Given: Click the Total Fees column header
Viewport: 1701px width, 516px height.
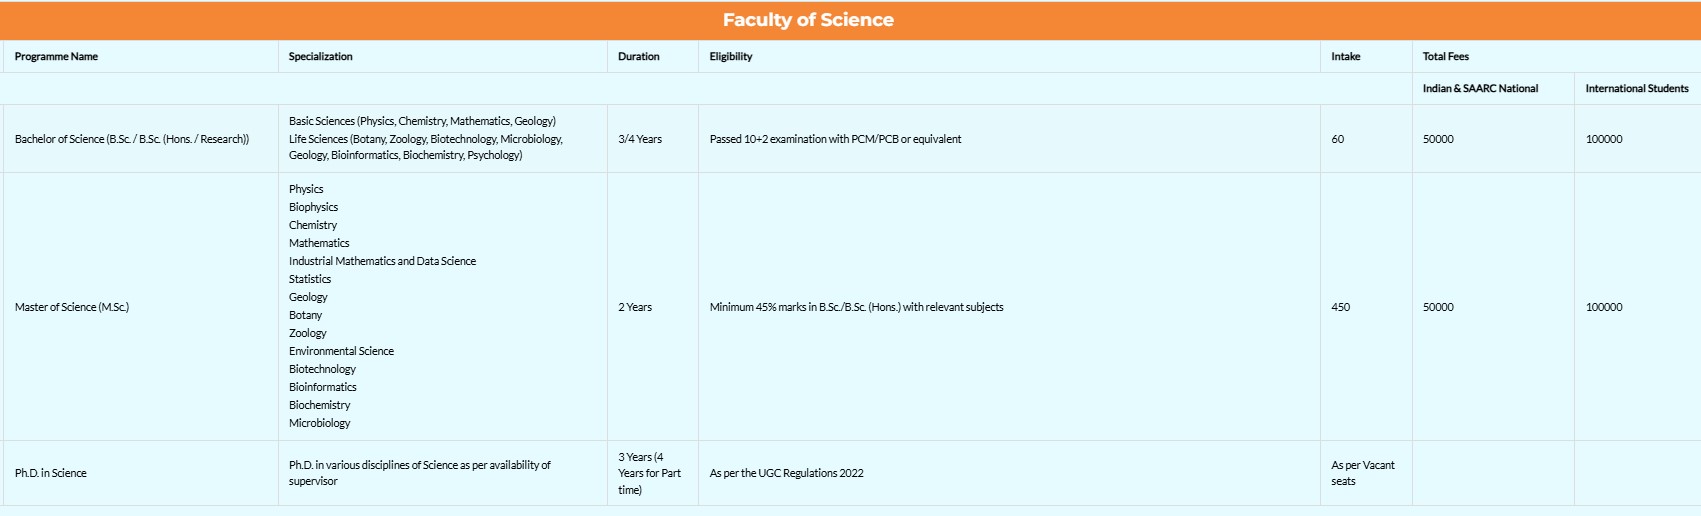Looking at the screenshot, I should point(1446,57).
